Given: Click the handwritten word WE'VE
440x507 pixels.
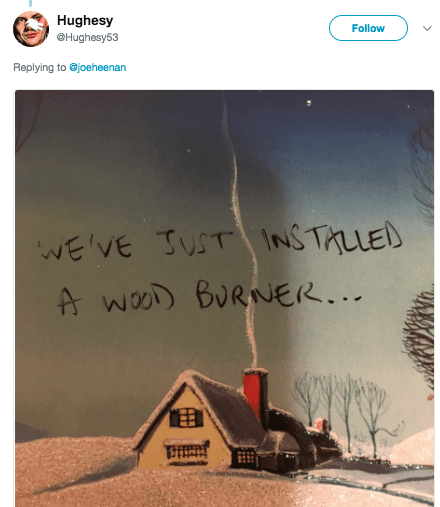Looking at the screenshot, I should [x=85, y=246].
